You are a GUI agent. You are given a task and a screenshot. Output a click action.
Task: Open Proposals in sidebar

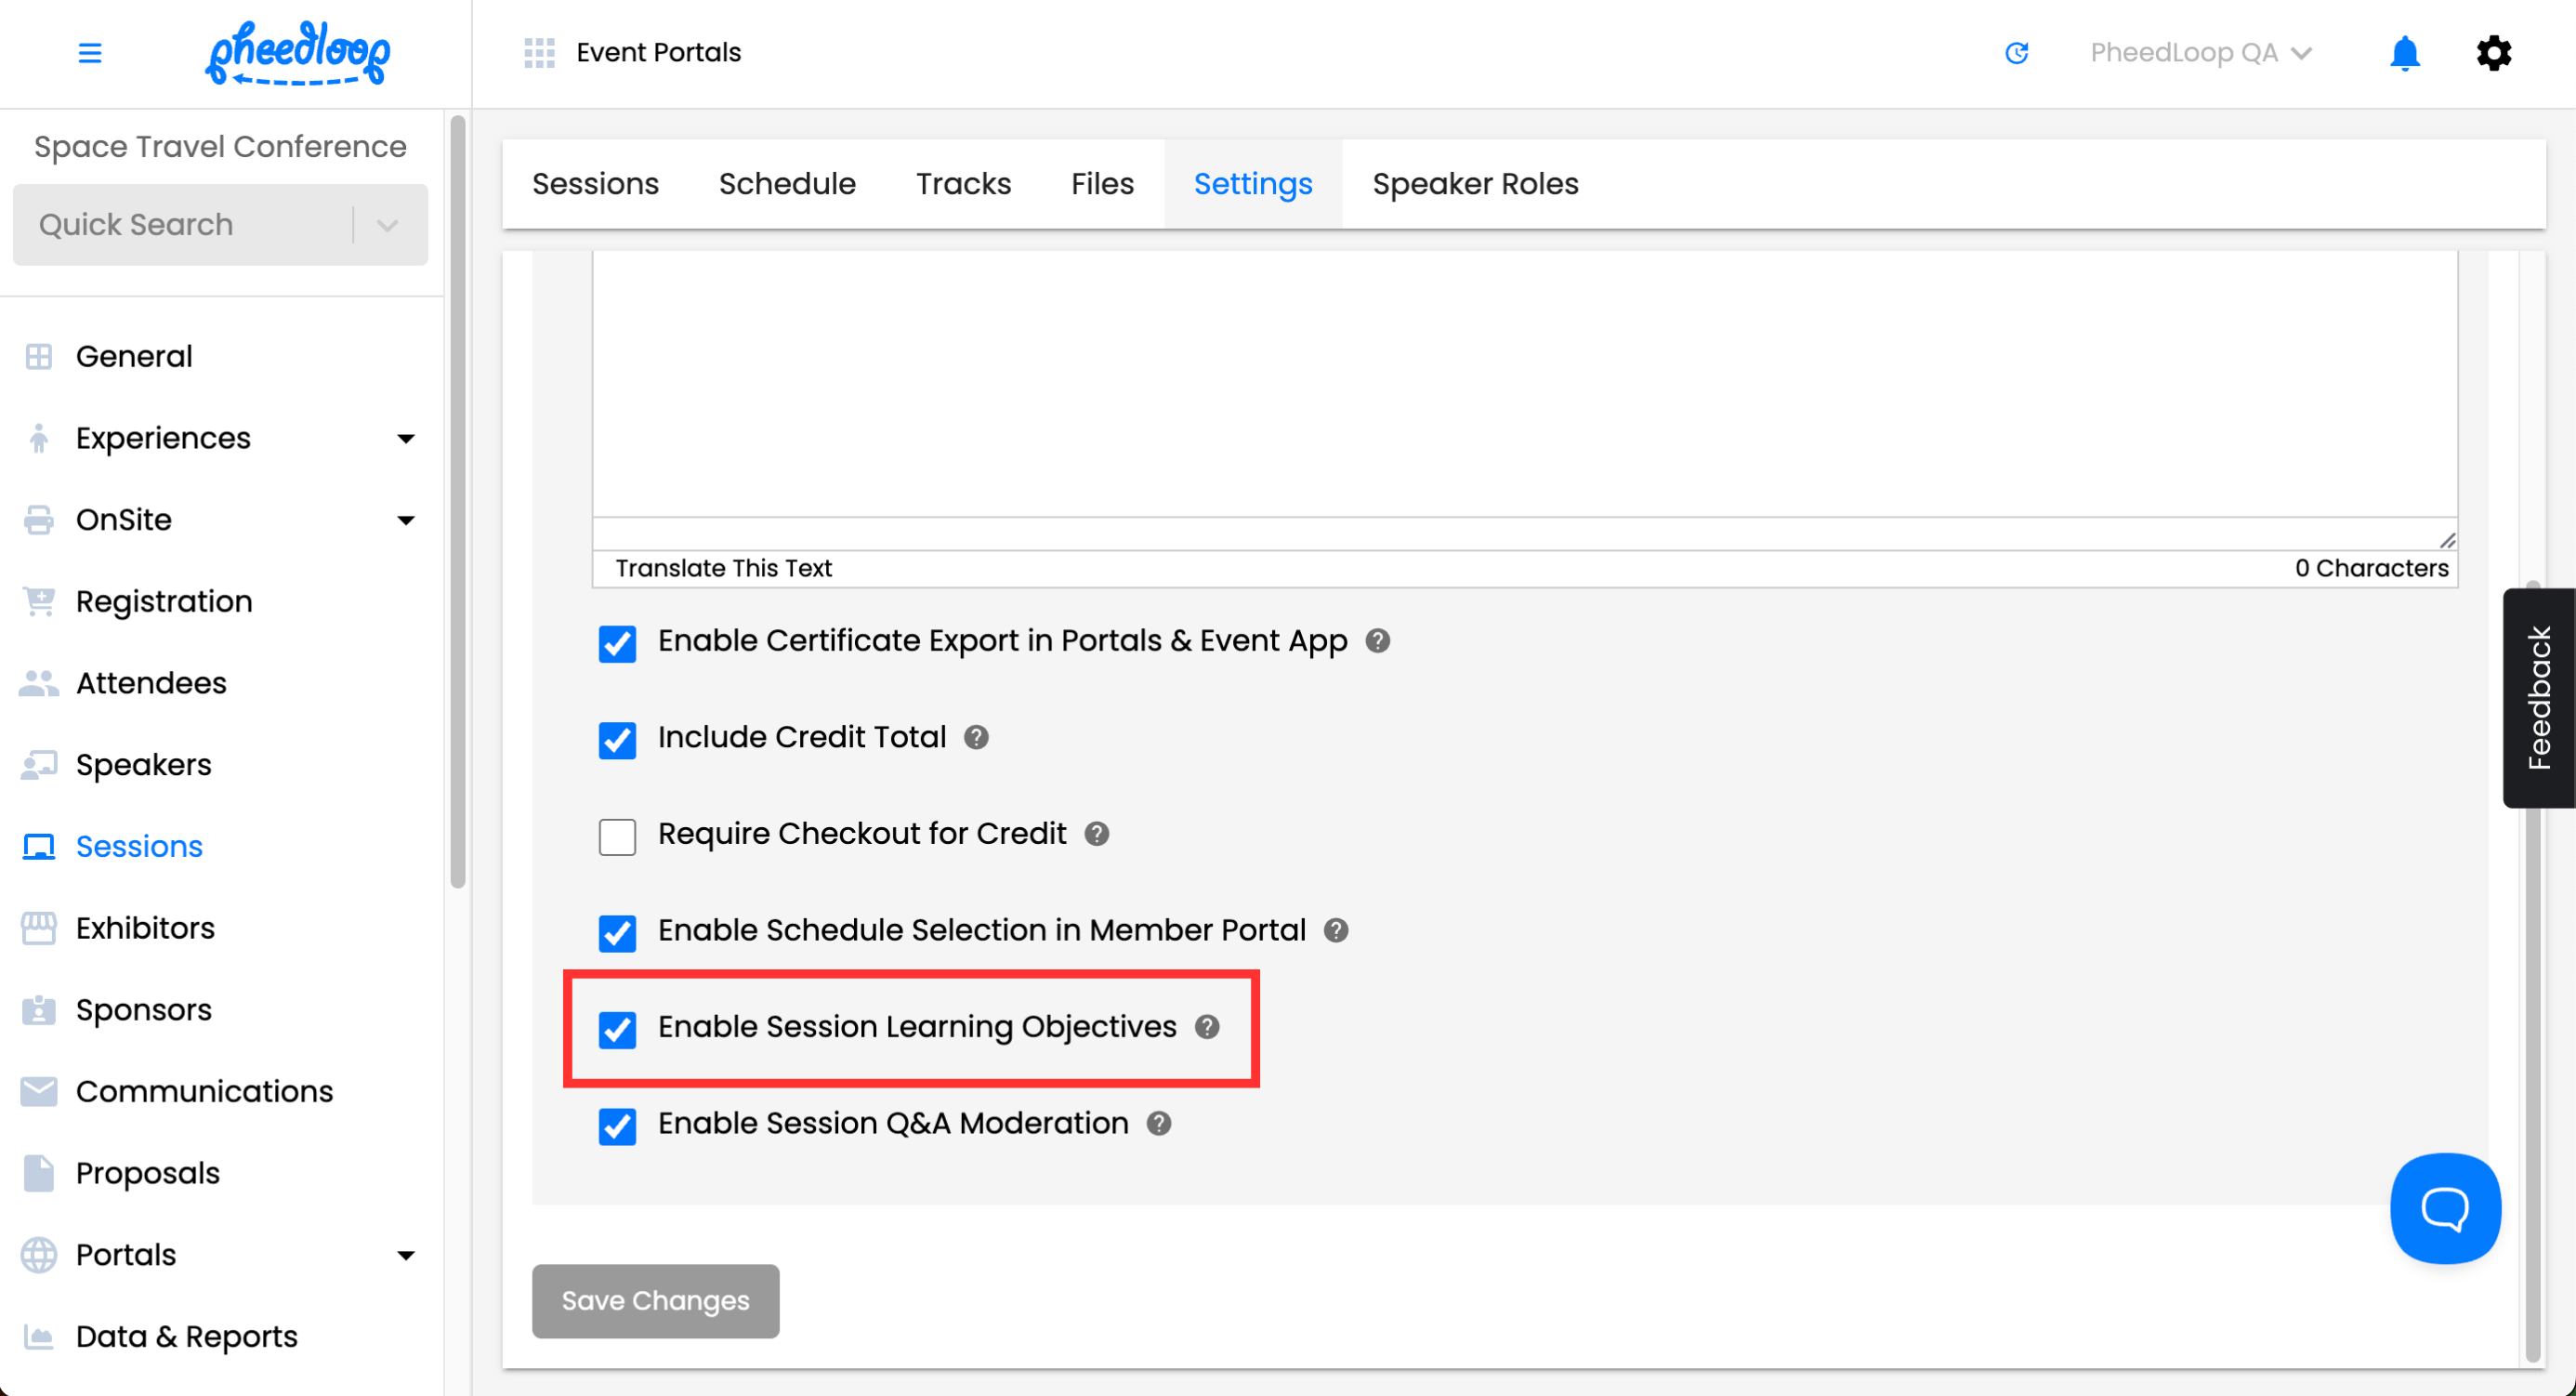pyautogui.click(x=147, y=1173)
